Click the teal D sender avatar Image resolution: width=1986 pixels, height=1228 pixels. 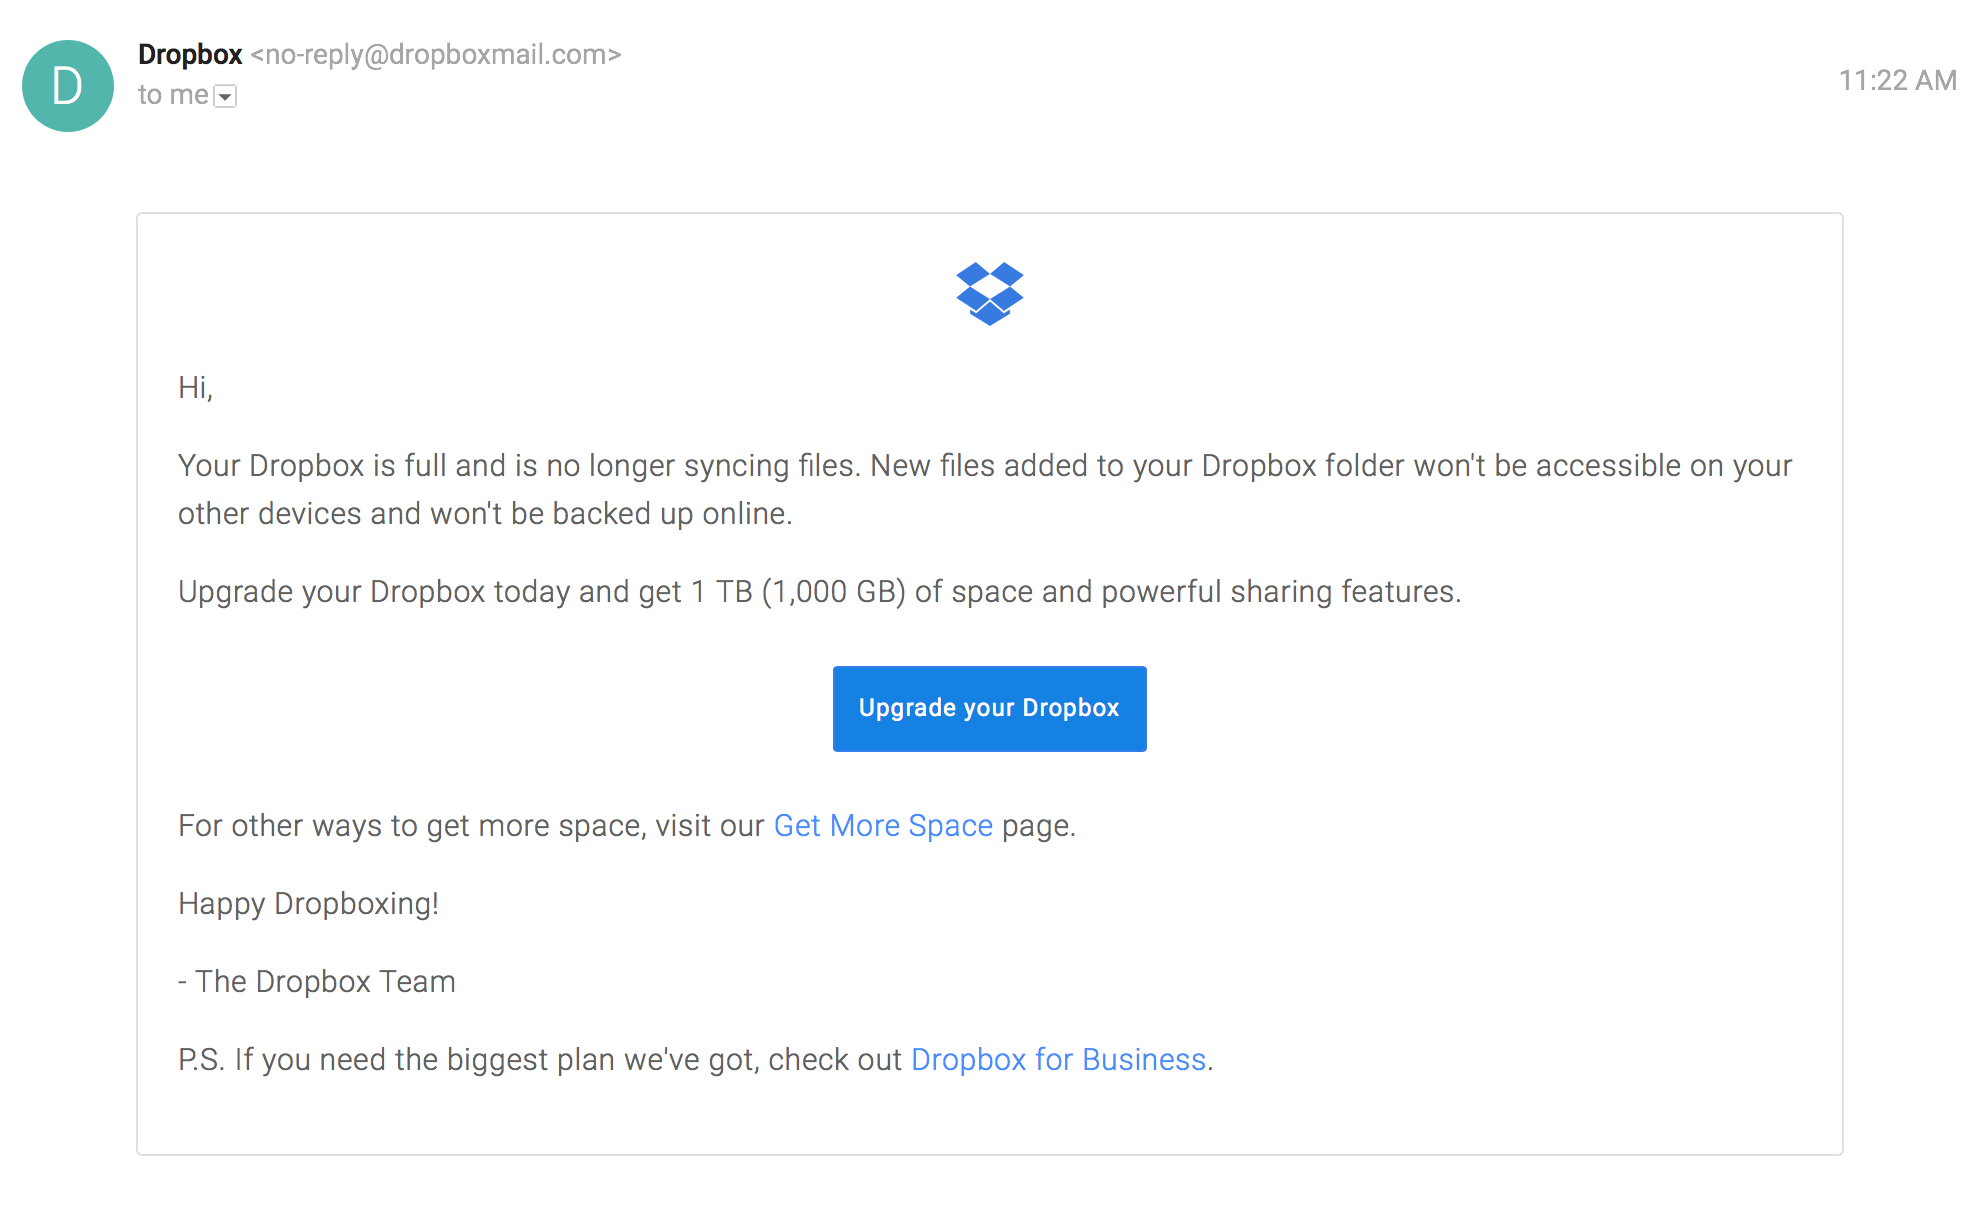68,86
